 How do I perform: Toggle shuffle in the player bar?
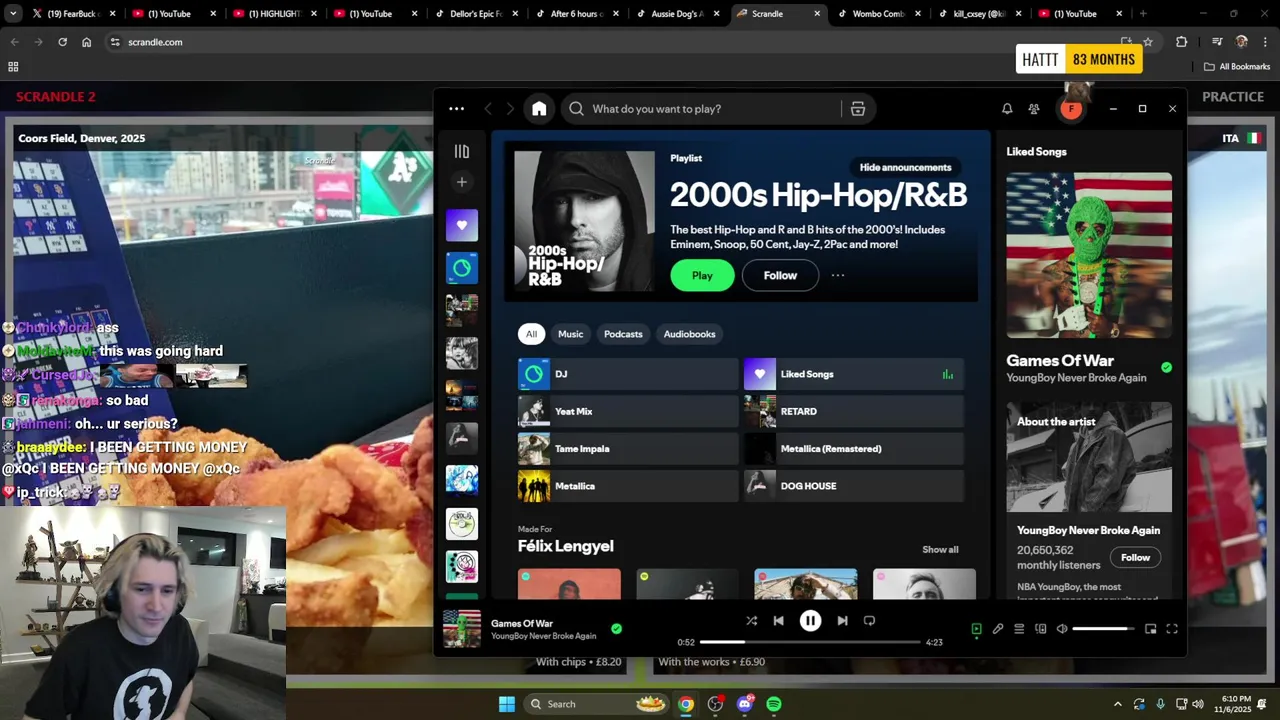pos(751,621)
